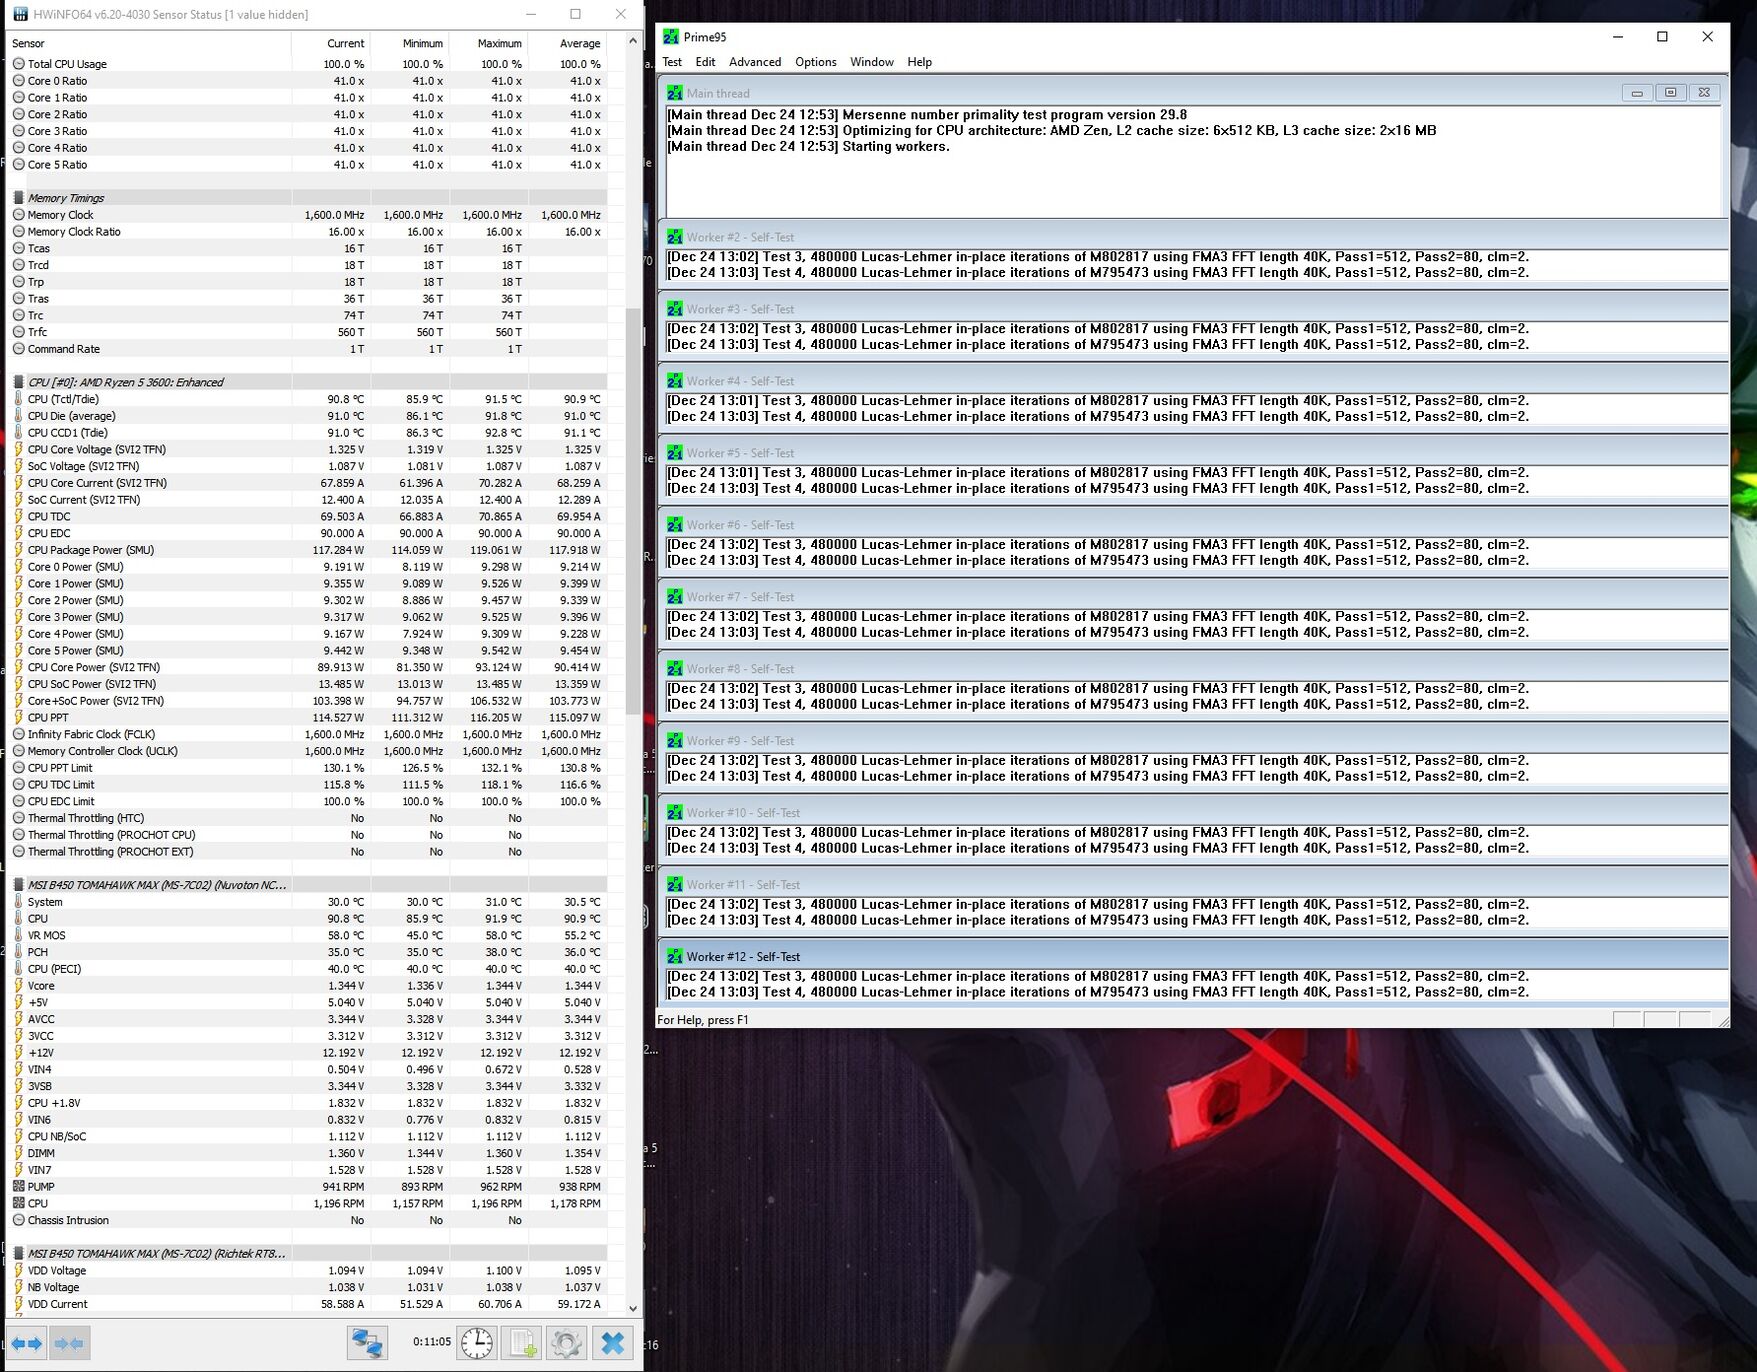Select the Core 5 Power (SMU) row
Image resolution: width=1757 pixels, height=1372 pixels.
click(308, 650)
